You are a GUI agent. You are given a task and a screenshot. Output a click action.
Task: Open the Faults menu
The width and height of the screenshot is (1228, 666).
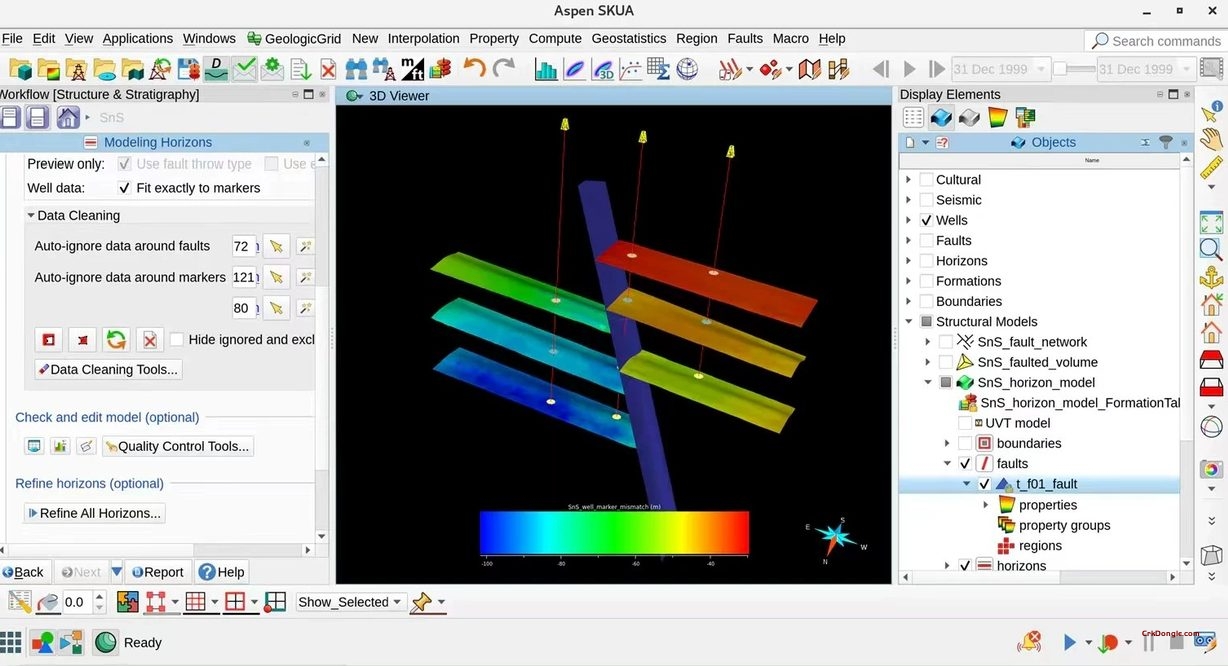[x=745, y=38]
